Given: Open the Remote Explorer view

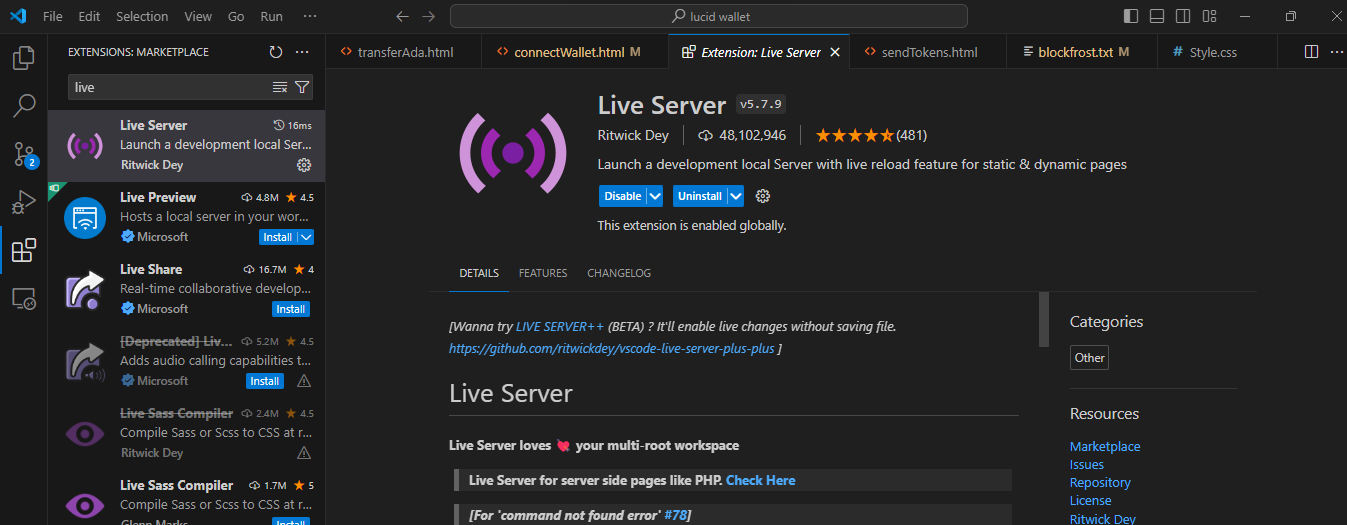Looking at the screenshot, I should click(x=23, y=298).
